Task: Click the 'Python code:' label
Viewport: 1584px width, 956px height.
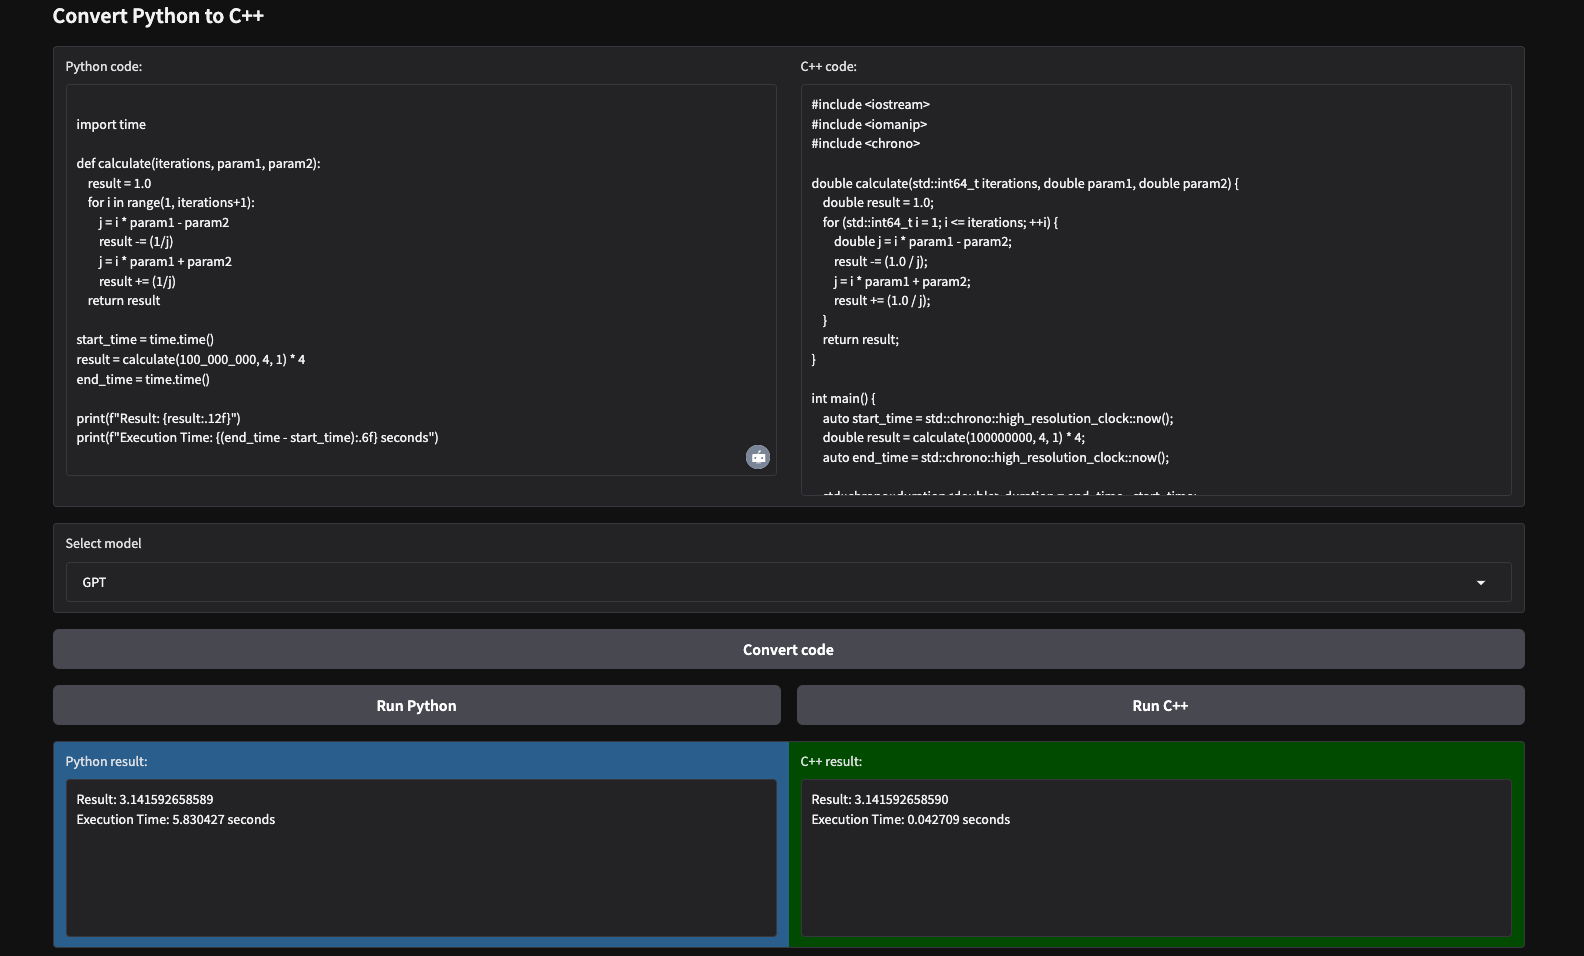Action: pos(104,67)
